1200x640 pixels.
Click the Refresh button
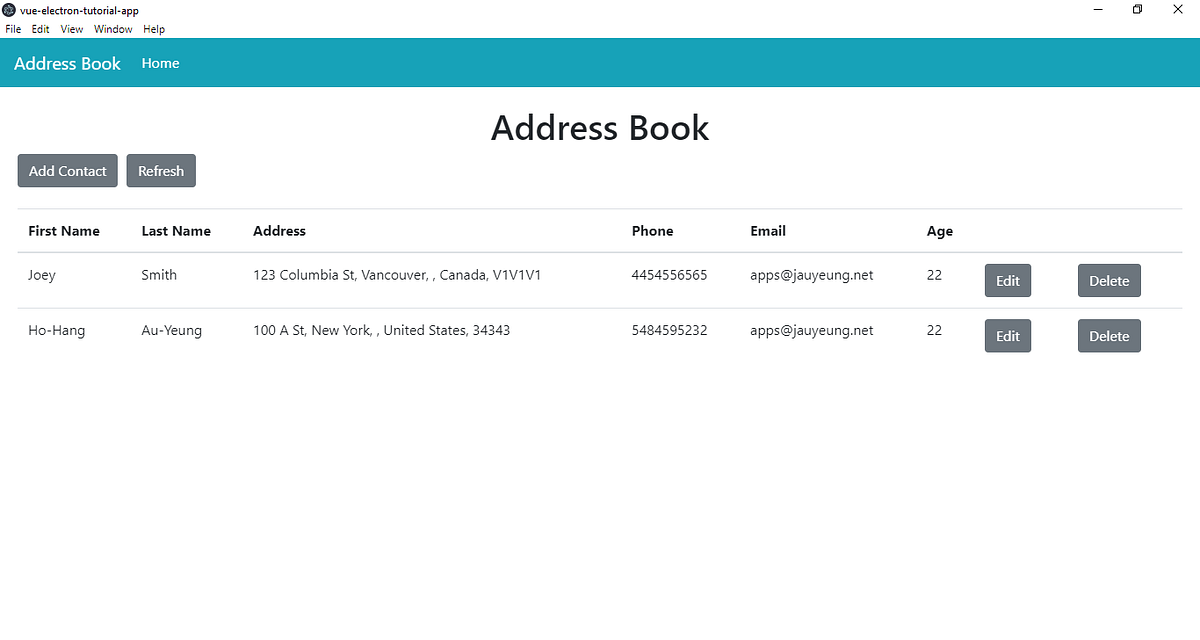(161, 170)
